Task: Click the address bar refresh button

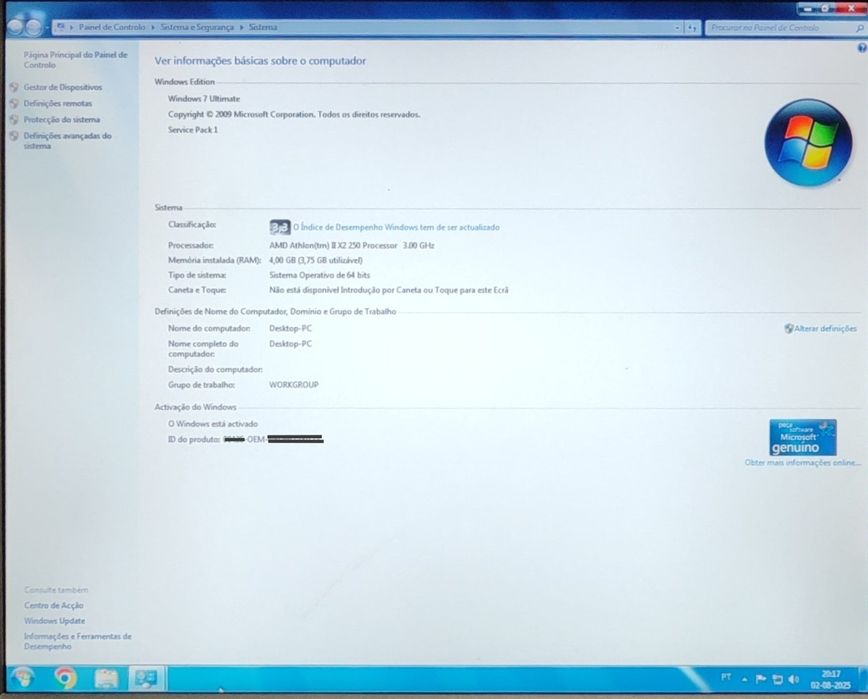Action: tap(692, 27)
